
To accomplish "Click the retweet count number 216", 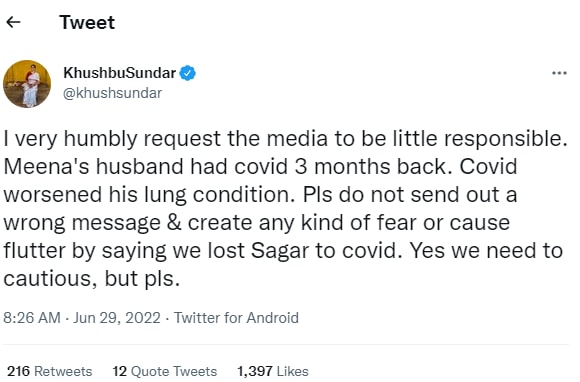I will tap(18, 371).
